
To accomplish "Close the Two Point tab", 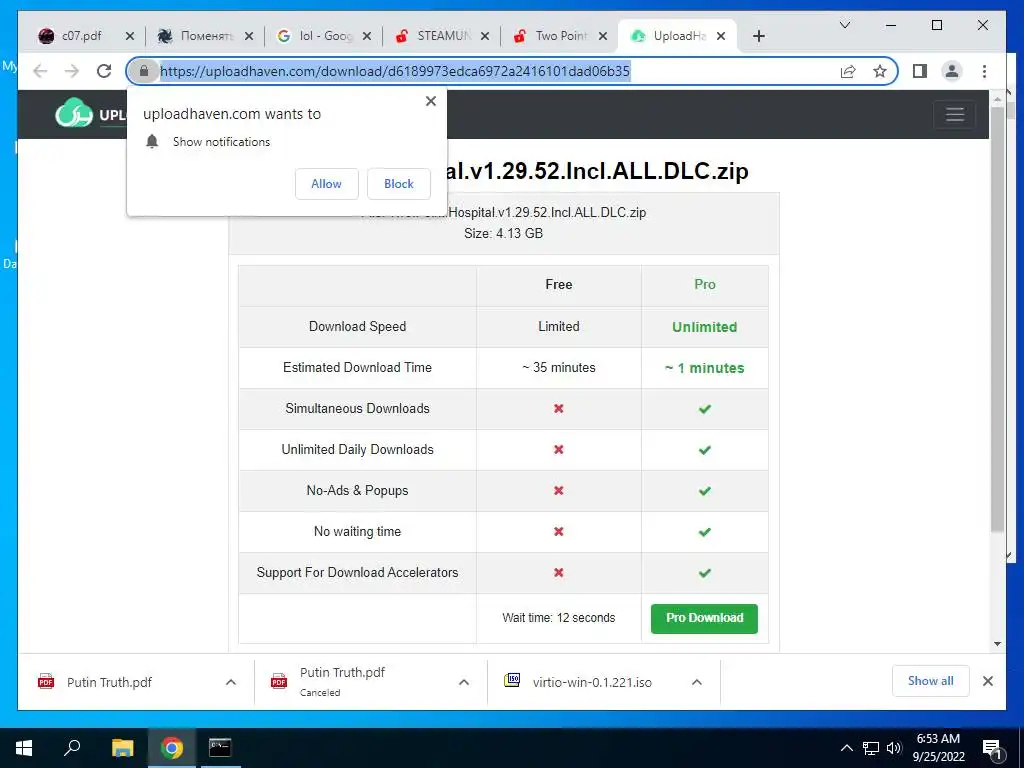I will 603,36.
